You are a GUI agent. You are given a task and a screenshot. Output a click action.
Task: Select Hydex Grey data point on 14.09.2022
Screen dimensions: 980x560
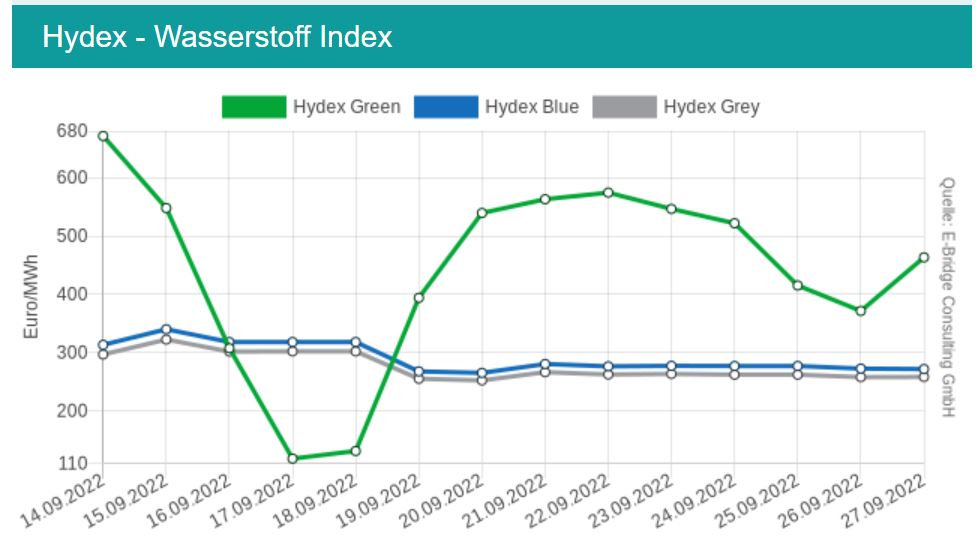tap(103, 354)
